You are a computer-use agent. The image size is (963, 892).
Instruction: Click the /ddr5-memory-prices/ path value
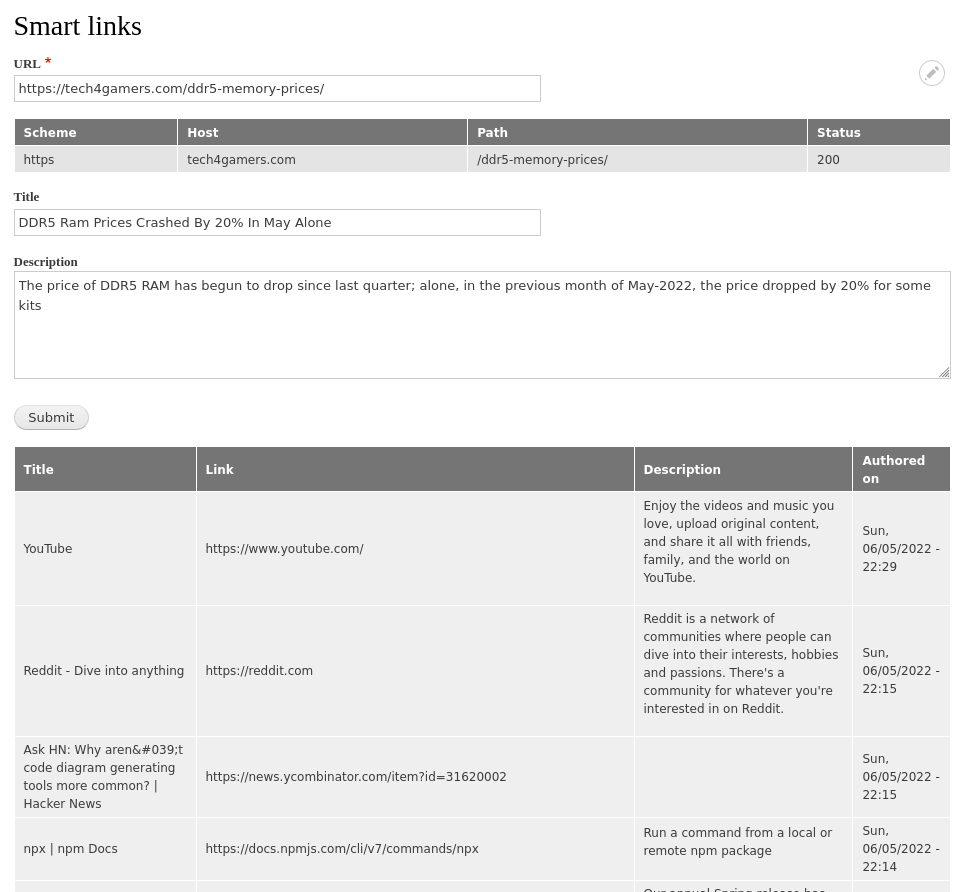[x=542, y=159]
